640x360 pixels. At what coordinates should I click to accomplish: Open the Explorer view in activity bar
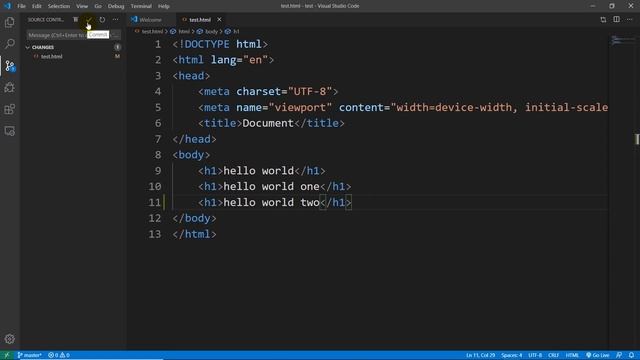click(9, 22)
